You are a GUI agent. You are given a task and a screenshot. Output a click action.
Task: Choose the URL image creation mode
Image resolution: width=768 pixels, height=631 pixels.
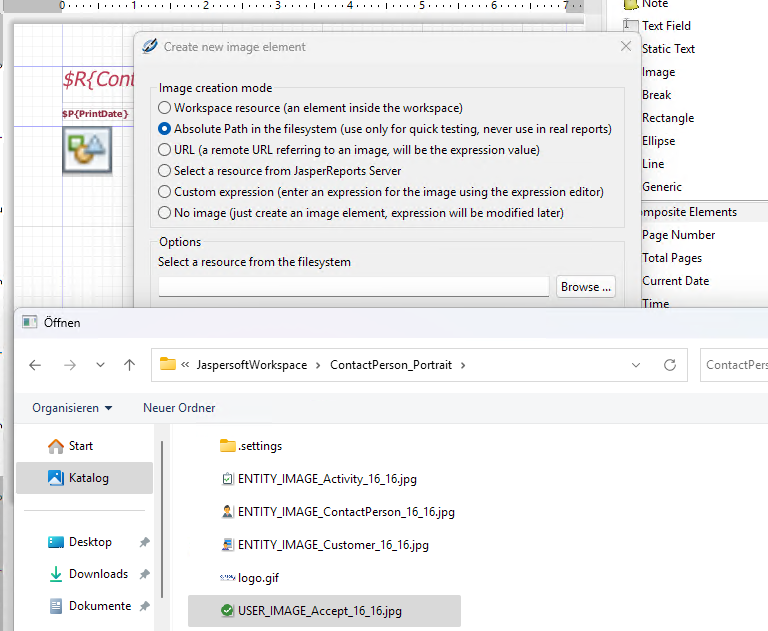click(x=165, y=150)
